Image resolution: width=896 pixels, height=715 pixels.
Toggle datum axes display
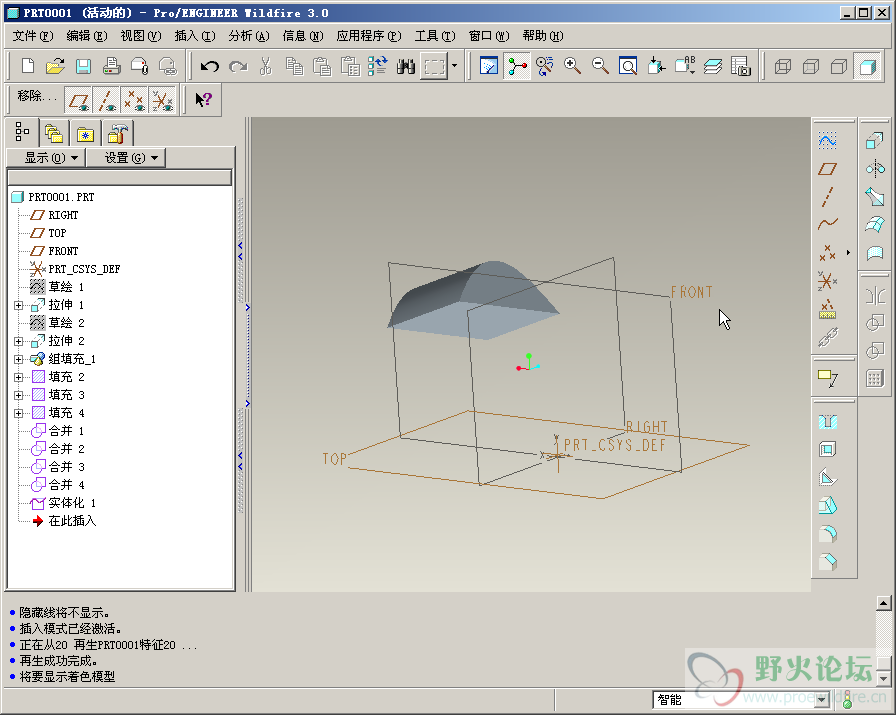point(107,101)
